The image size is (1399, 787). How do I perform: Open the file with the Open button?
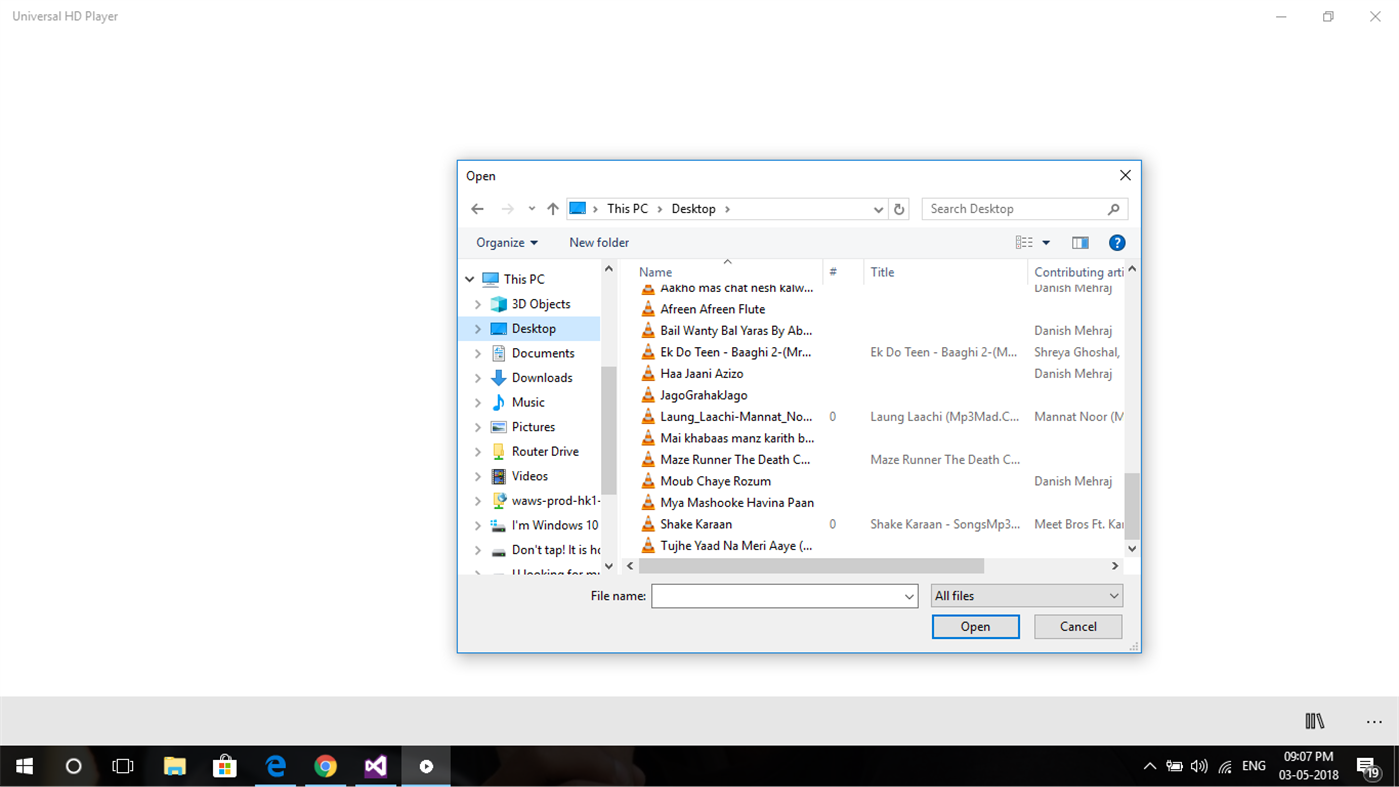(975, 626)
